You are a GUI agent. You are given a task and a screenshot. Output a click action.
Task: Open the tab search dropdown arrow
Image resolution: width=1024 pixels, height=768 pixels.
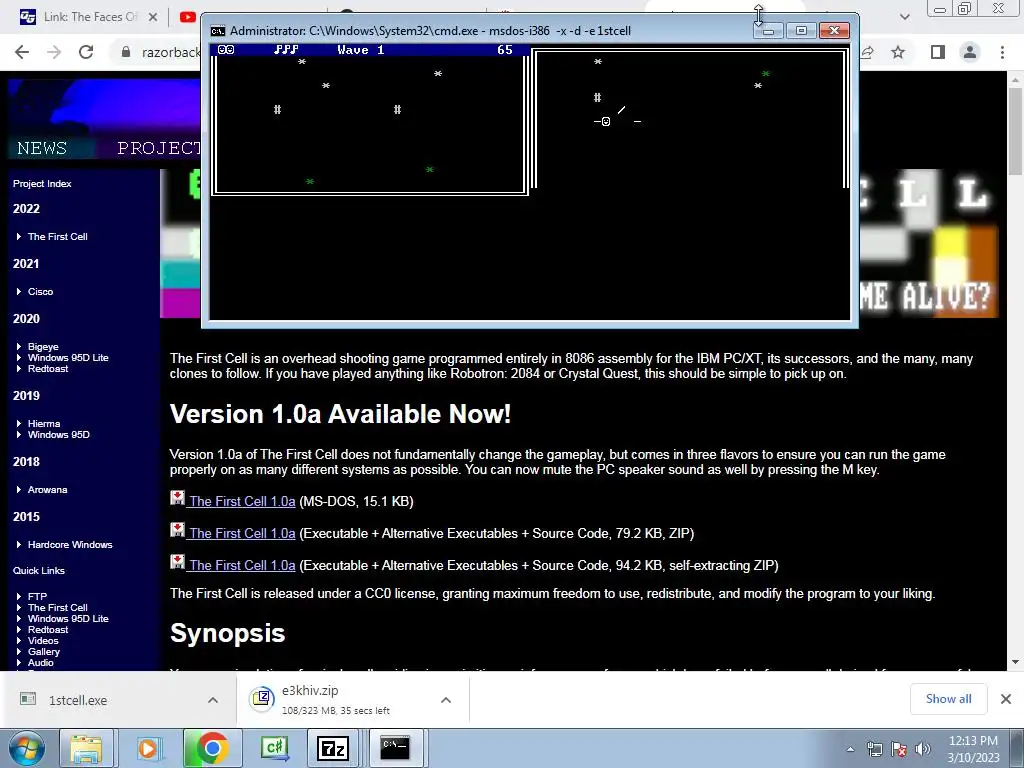(x=904, y=17)
